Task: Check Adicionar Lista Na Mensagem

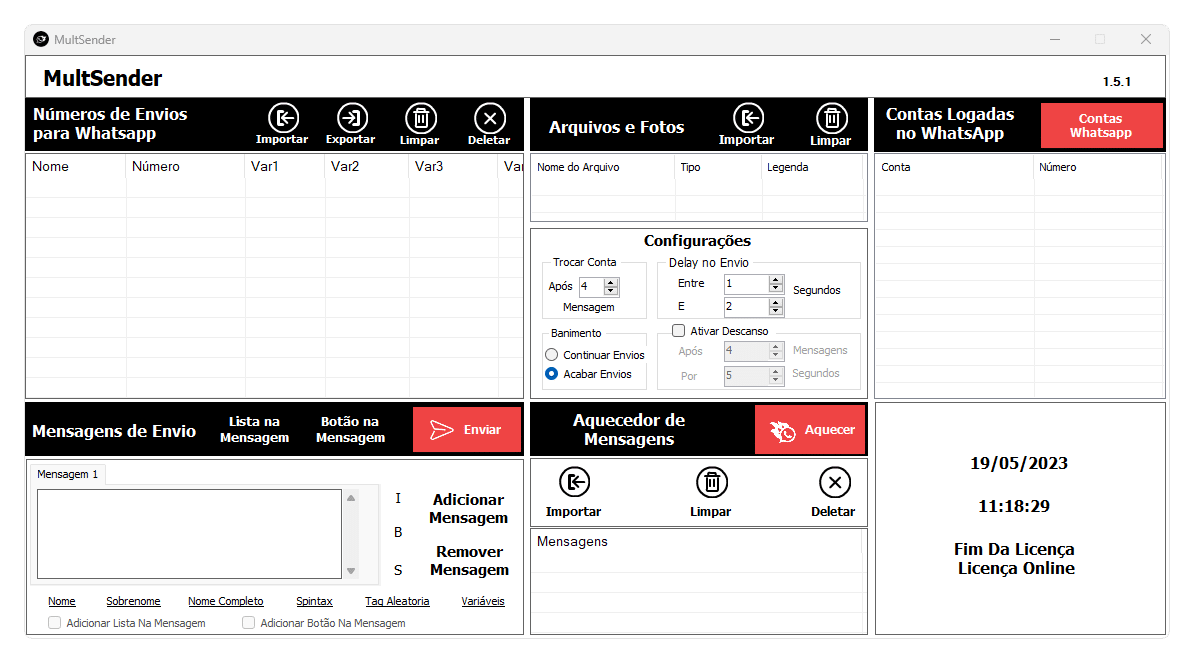Action: [x=54, y=623]
